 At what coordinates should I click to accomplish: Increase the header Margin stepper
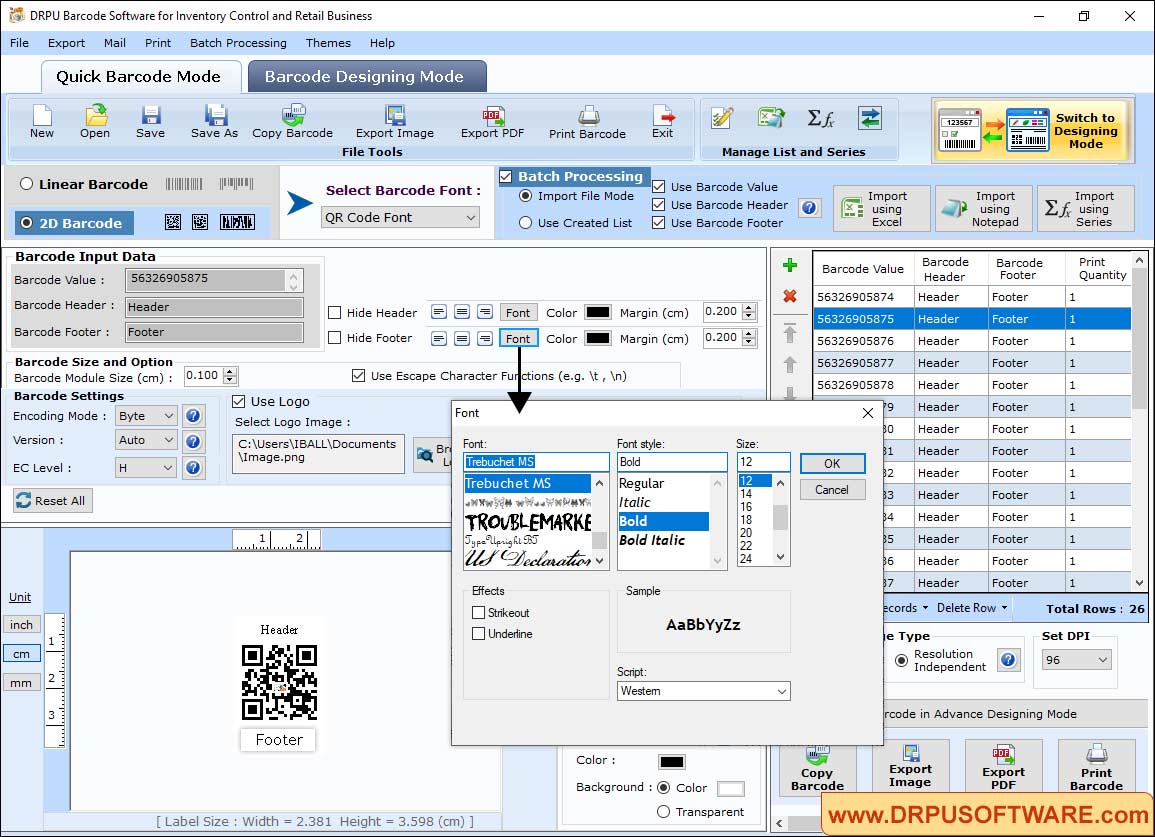coord(749,308)
